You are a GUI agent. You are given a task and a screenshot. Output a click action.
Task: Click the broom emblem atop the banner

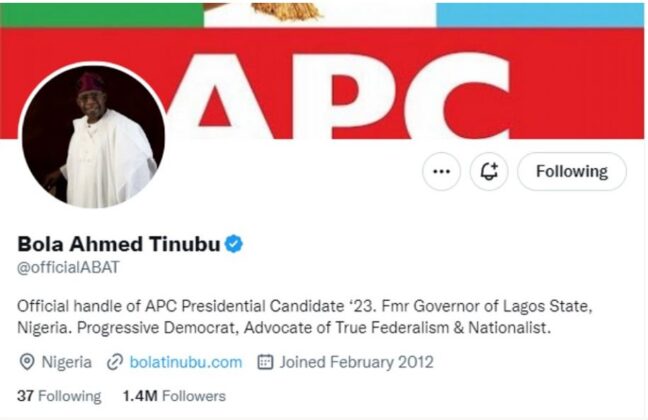point(286,11)
